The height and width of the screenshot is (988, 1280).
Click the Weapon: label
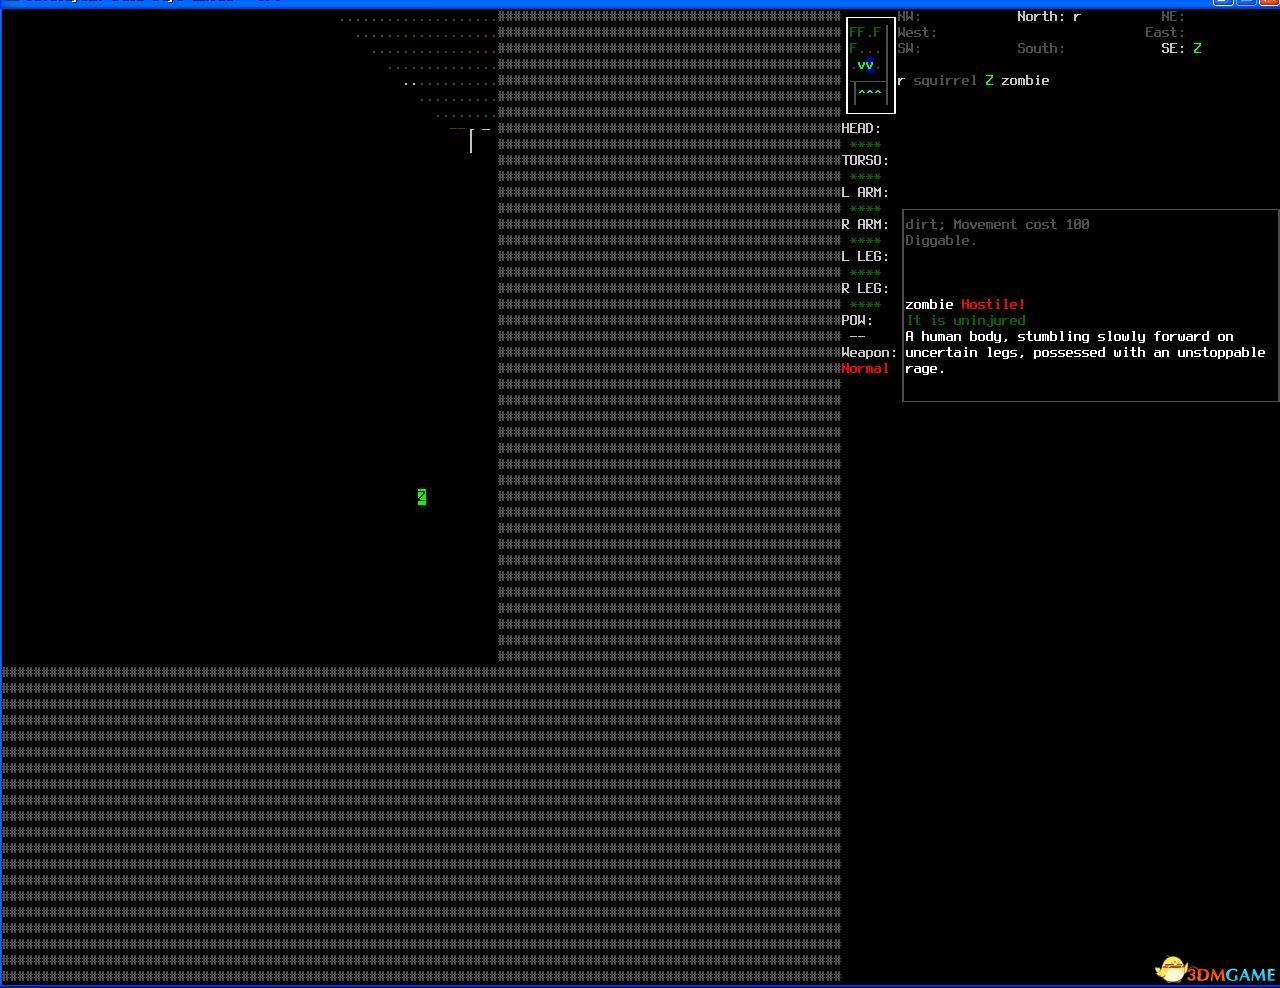click(869, 352)
